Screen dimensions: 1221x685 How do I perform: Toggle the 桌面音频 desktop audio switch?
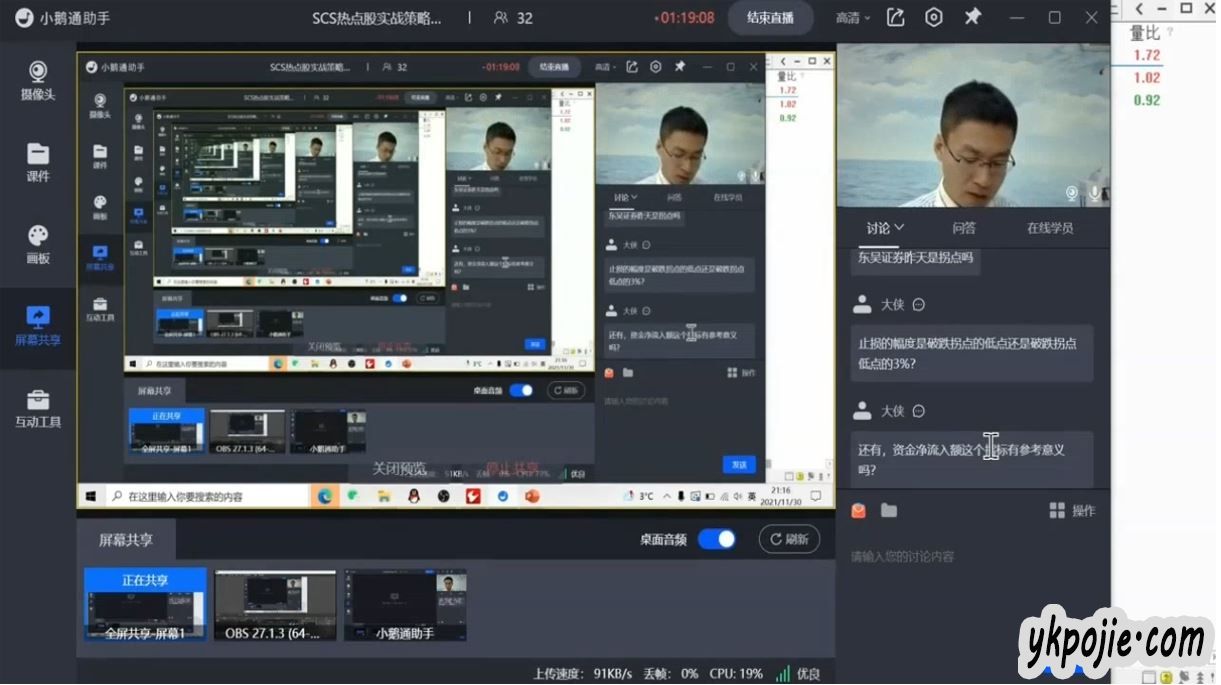coord(716,539)
